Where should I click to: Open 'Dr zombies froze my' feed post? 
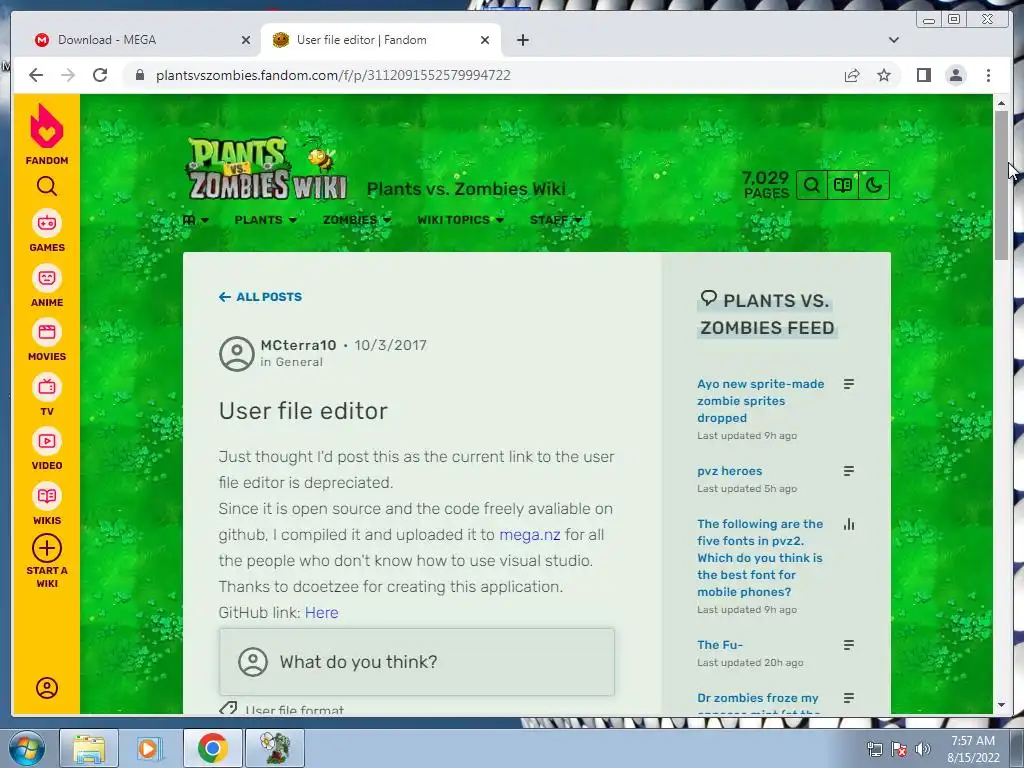point(758,698)
